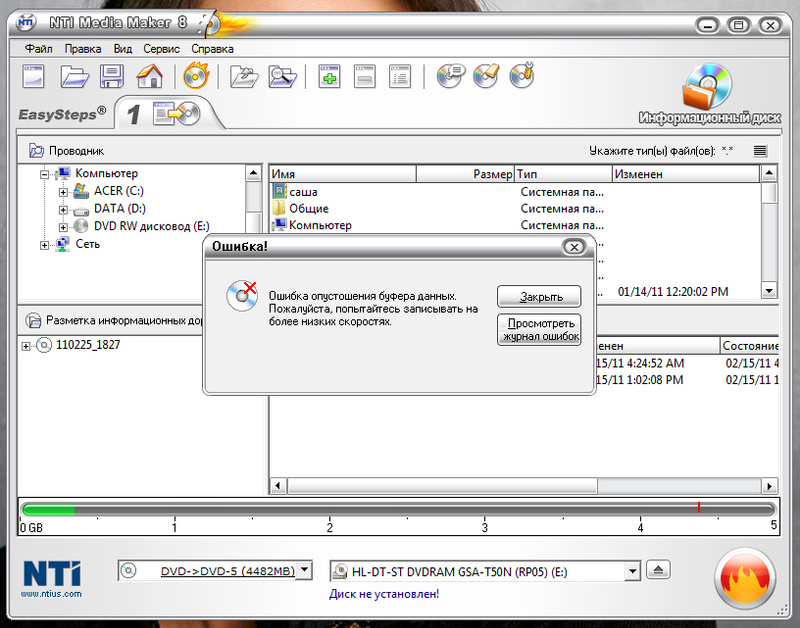Click the file type filter field *.*
Viewport: 800px width, 628px height.
pos(728,150)
